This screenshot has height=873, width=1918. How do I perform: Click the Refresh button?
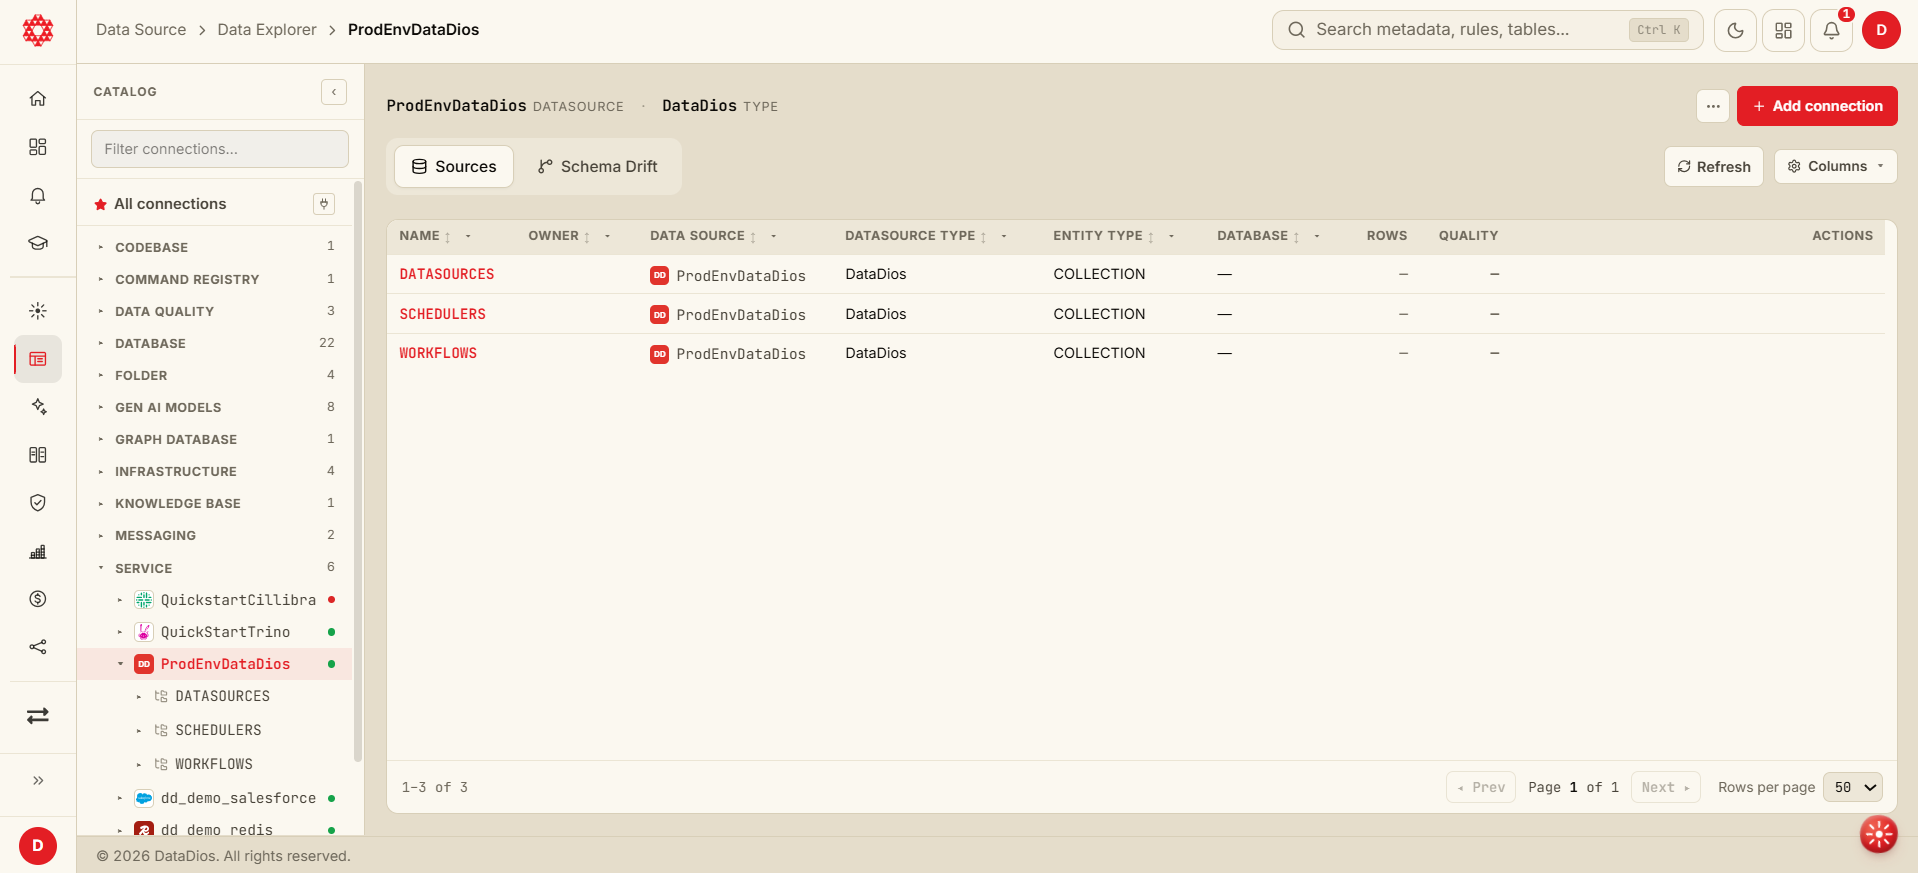1713,166
